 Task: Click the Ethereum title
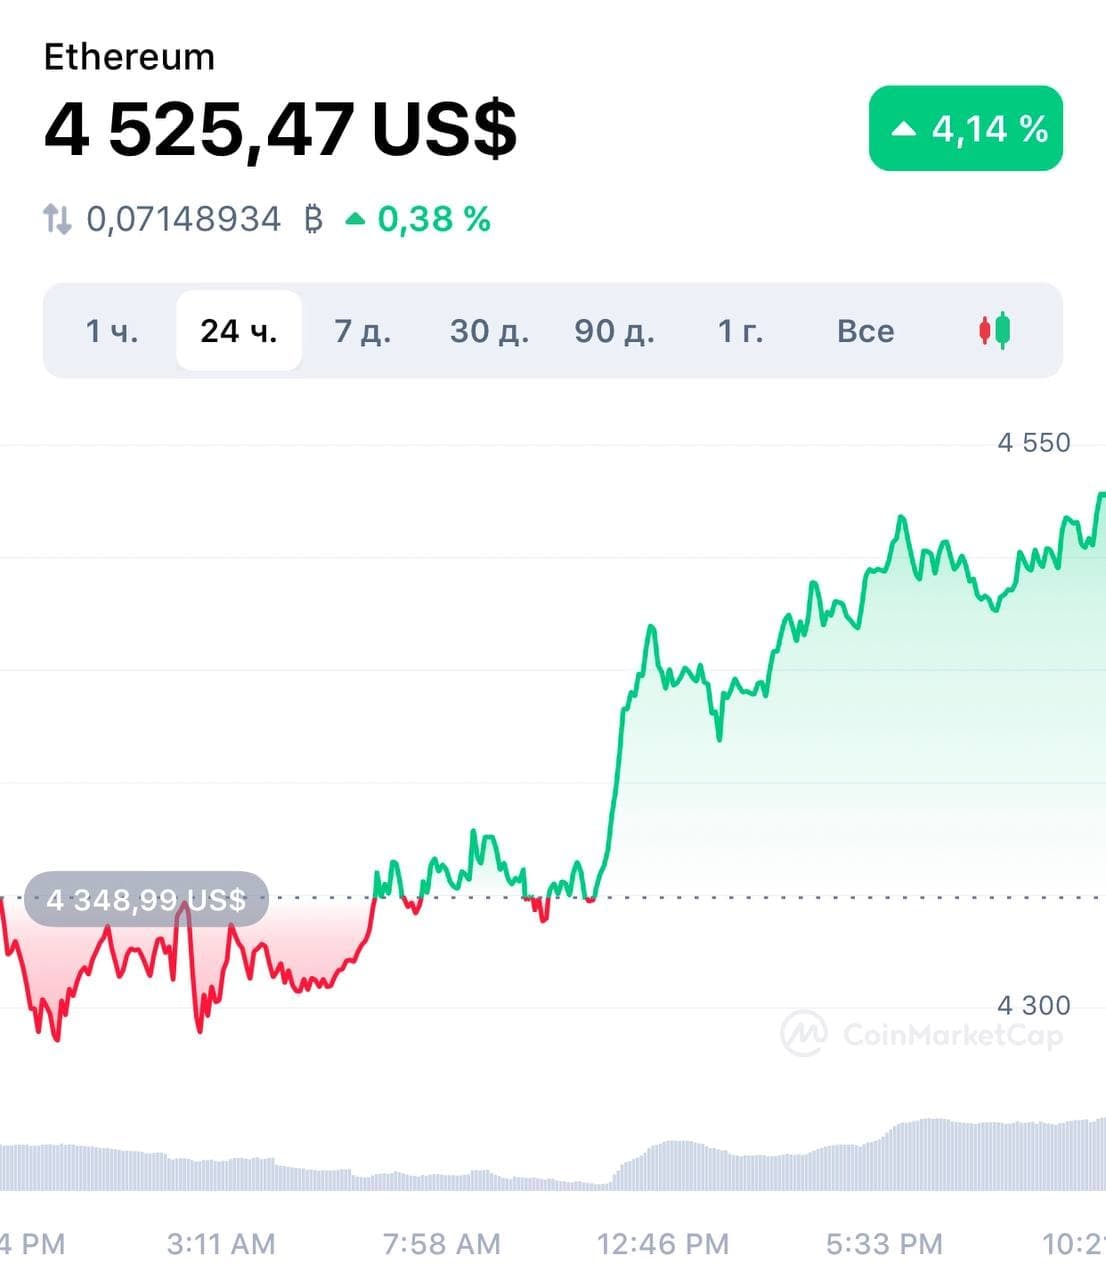(x=129, y=57)
